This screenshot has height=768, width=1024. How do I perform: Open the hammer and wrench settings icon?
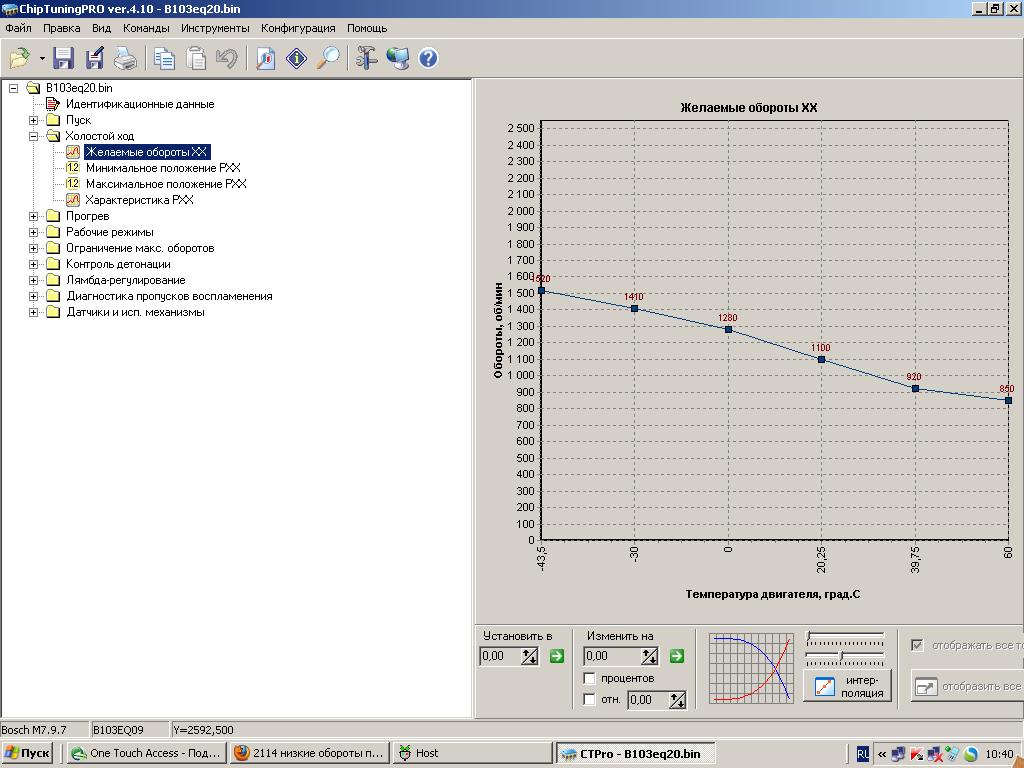point(367,59)
